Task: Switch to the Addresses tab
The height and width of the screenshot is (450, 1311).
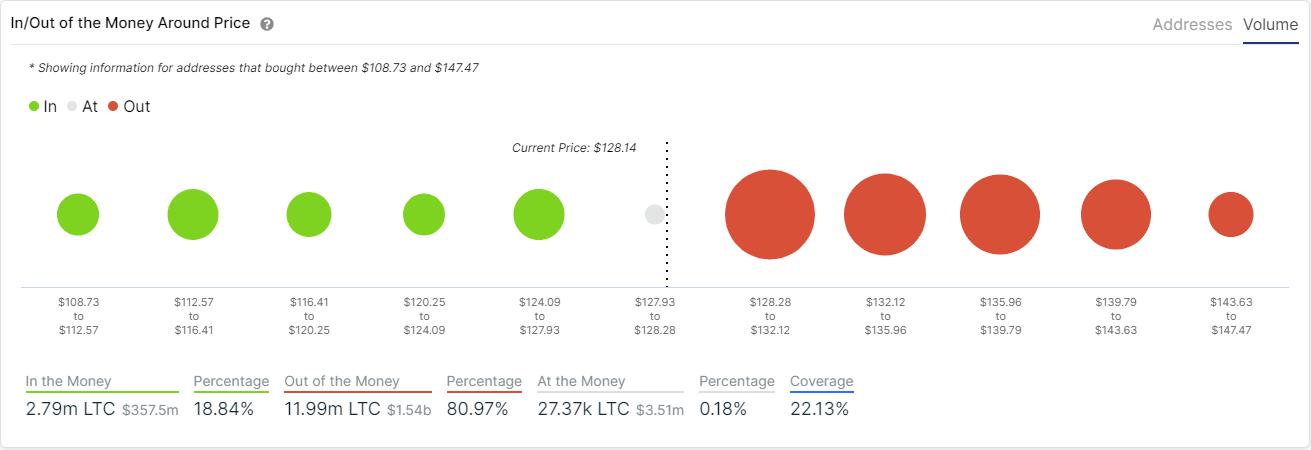Action: click(1192, 25)
